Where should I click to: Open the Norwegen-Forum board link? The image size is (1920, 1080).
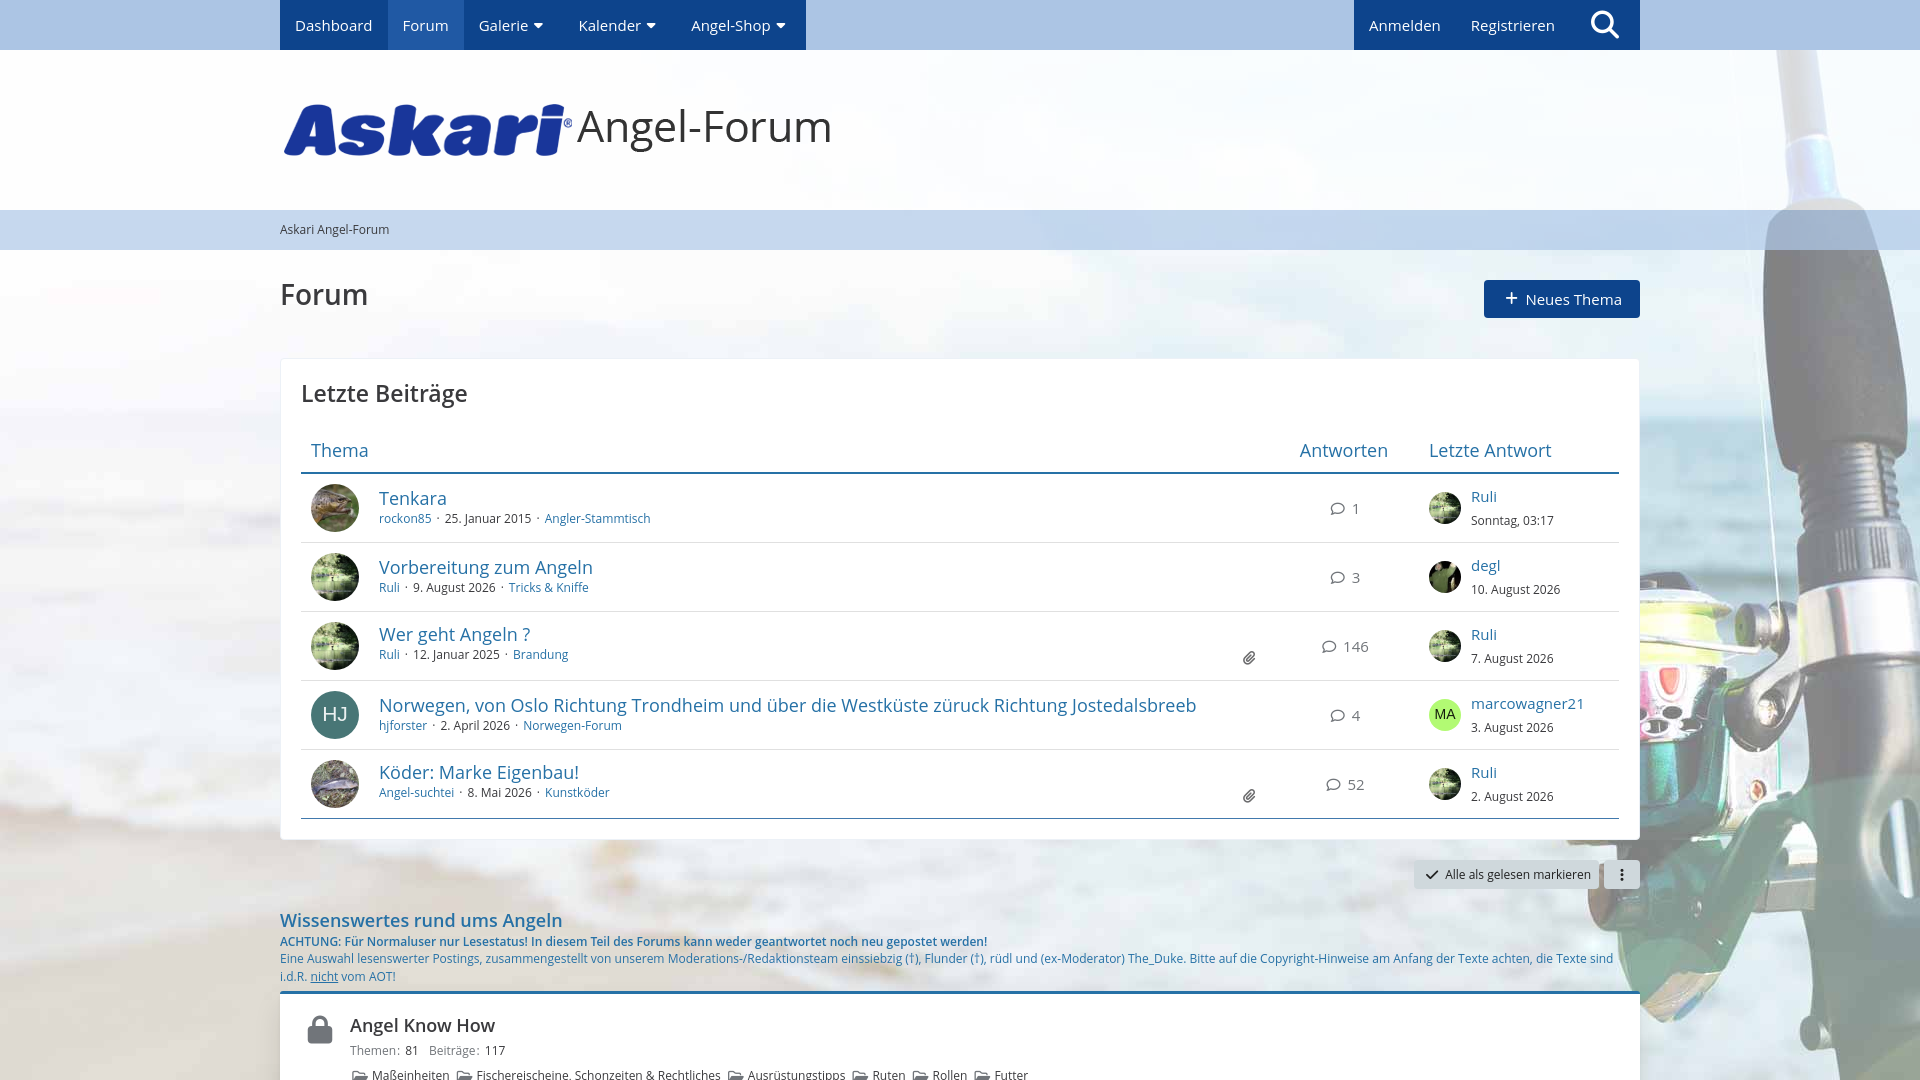(x=572, y=725)
